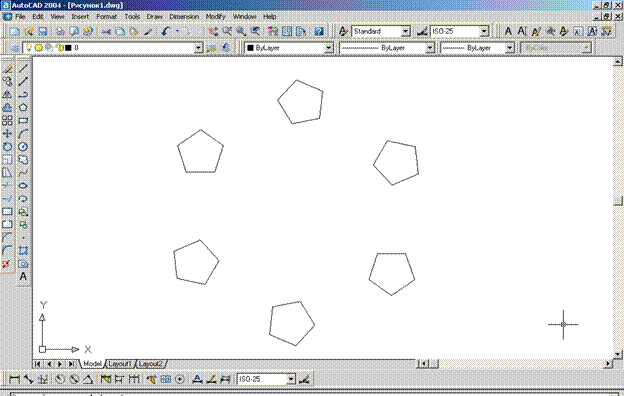Select the Fillet tool

point(7,251)
